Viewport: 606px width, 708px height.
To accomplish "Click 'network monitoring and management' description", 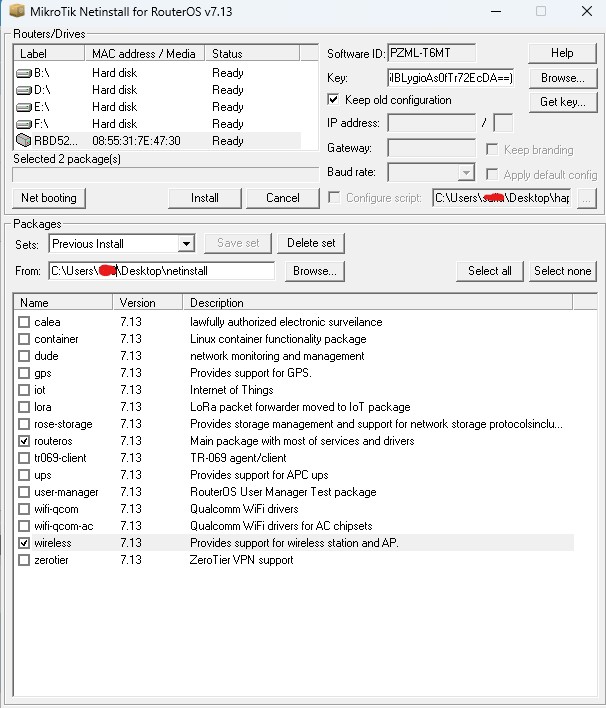I will pos(277,356).
